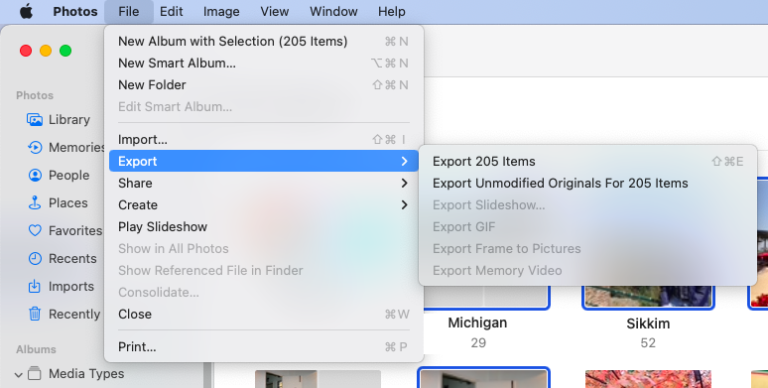Viewport: 768px width, 388px height.
Task: Select Export 205 Items
Action: (588, 161)
